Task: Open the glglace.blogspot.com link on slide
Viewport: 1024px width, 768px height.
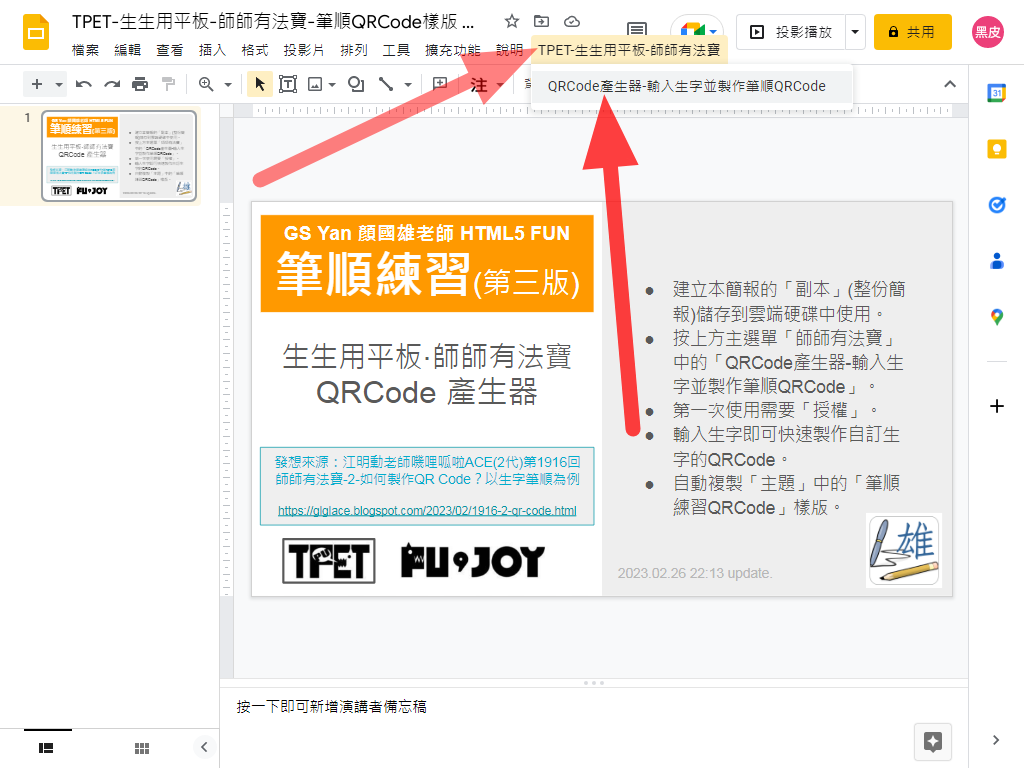Action: coord(427,511)
